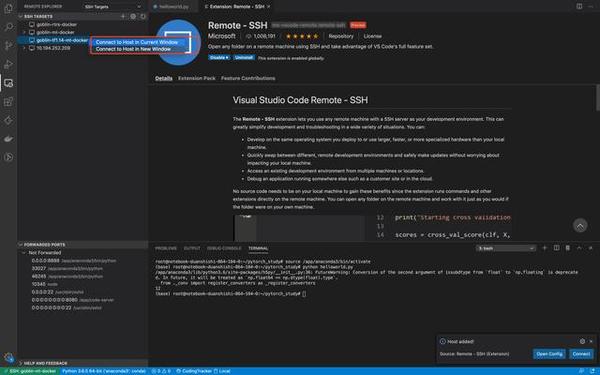Click the Microsoft publisher link

point(222,36)
